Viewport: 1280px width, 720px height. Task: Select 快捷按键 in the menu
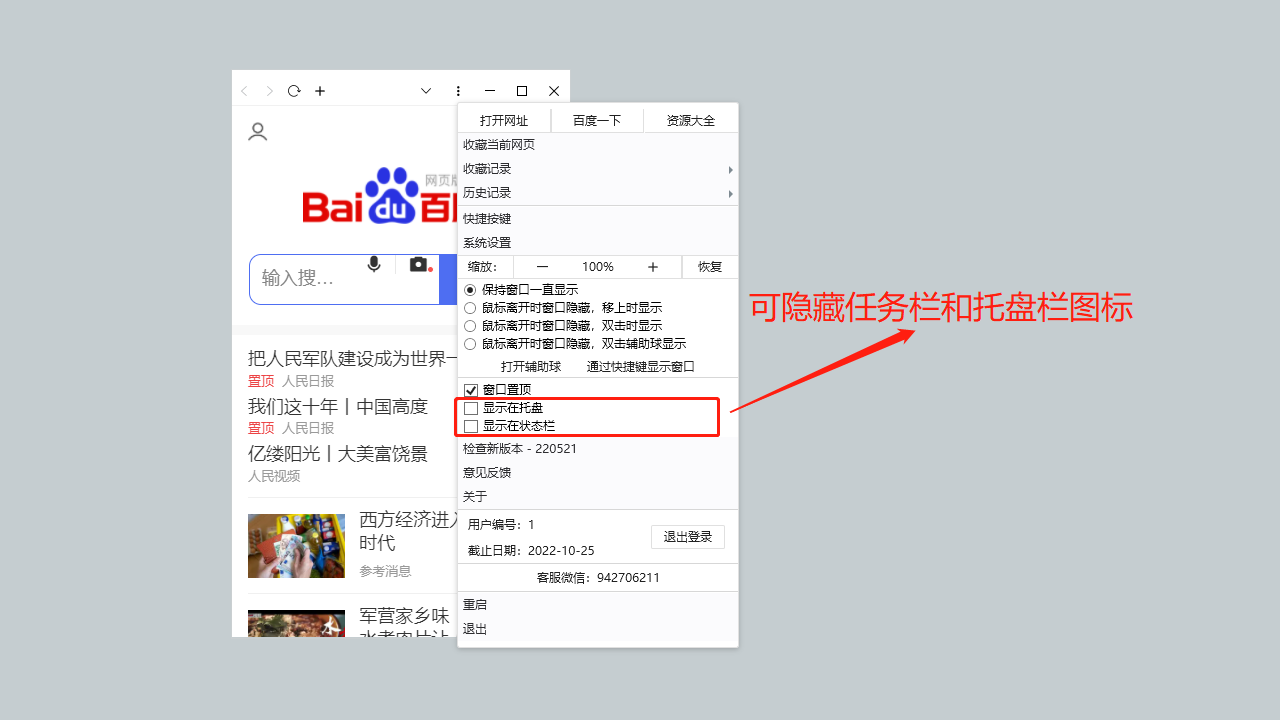[x=486, y=218]
